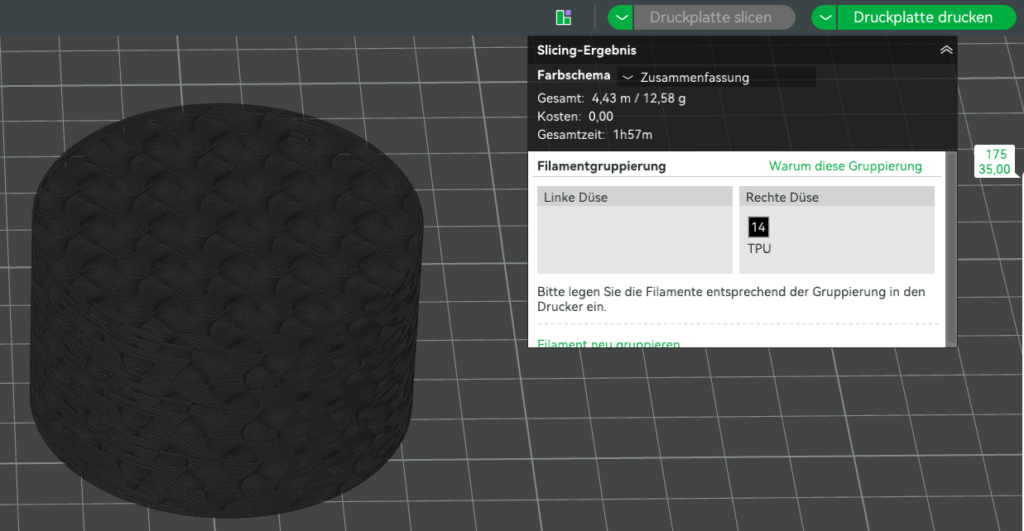Click the Gesamtzeit 1h57m entry
Image resolution: width=1024 pixels, height=531 pixels.
[x=596, y=135]
